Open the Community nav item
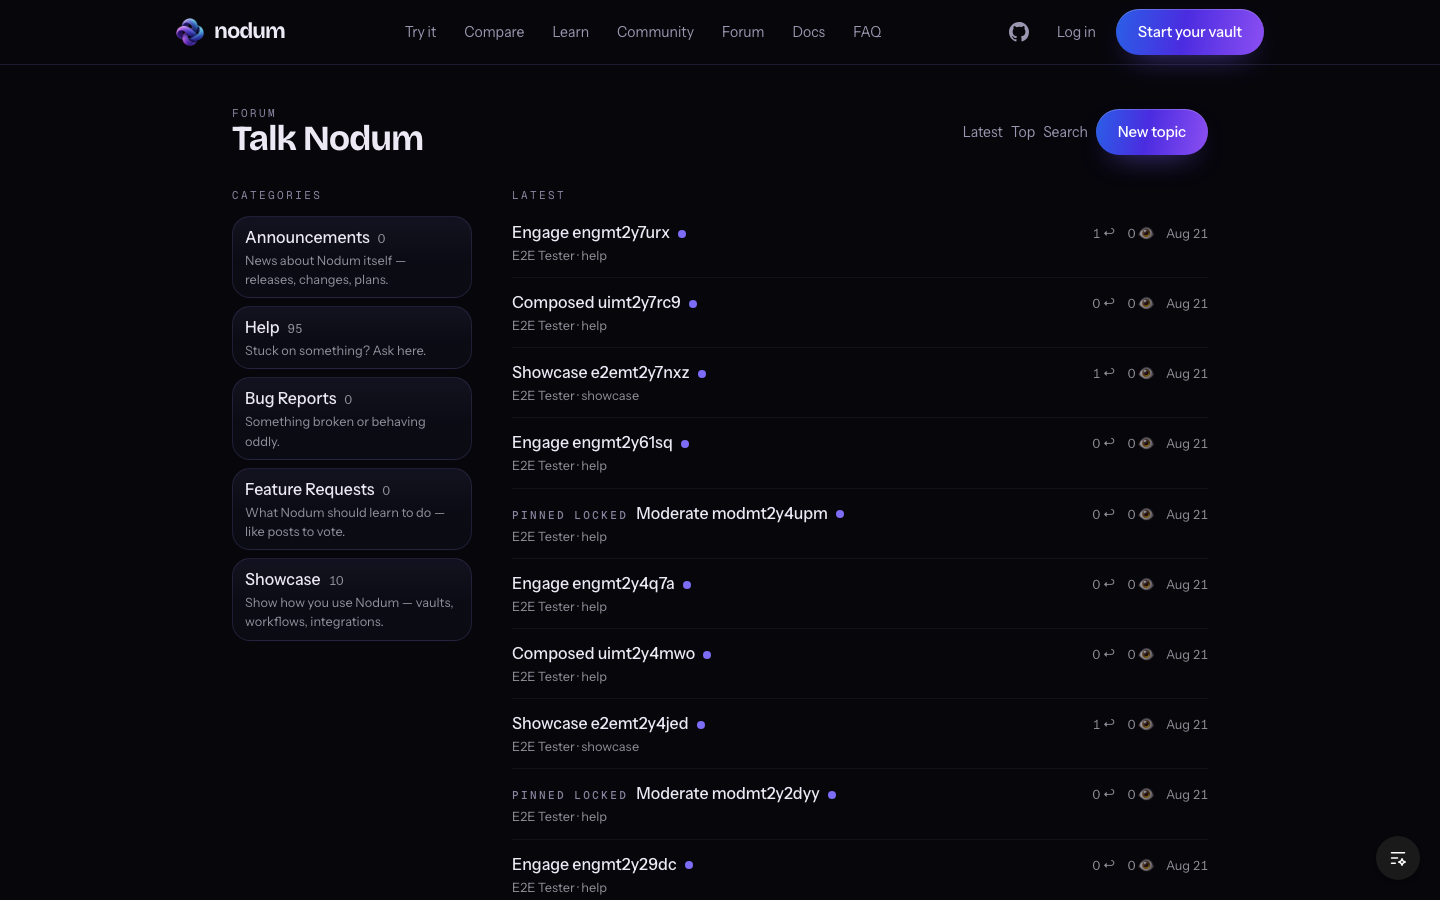 click(655, 32)
